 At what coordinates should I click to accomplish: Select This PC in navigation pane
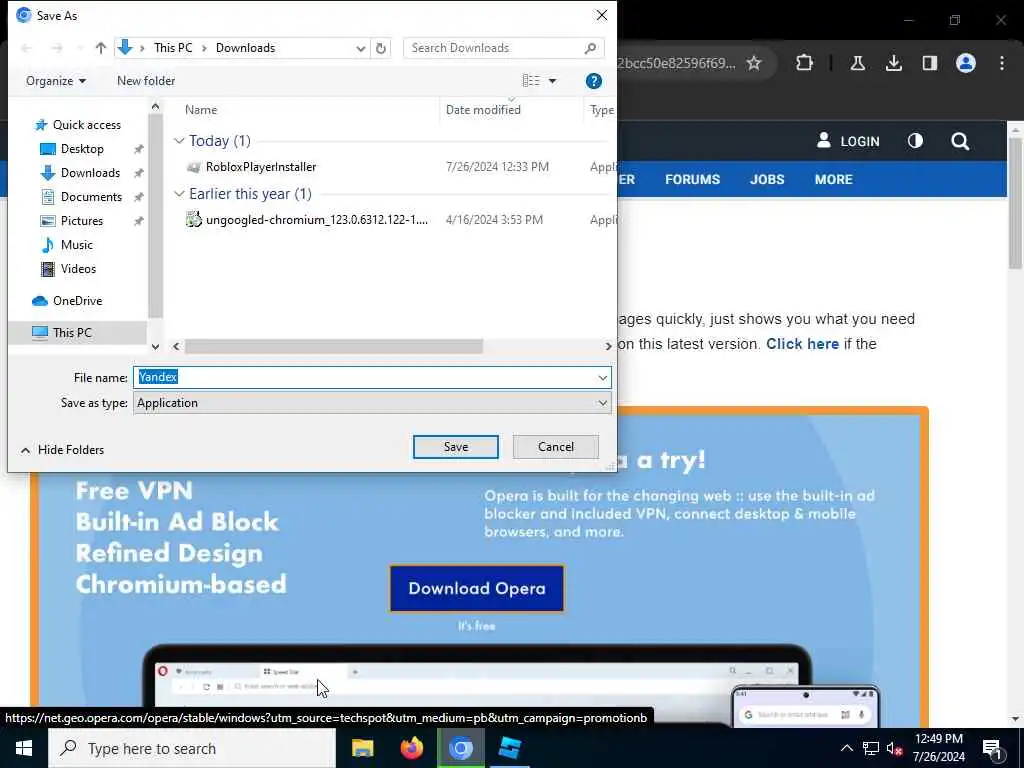point(77,332)
